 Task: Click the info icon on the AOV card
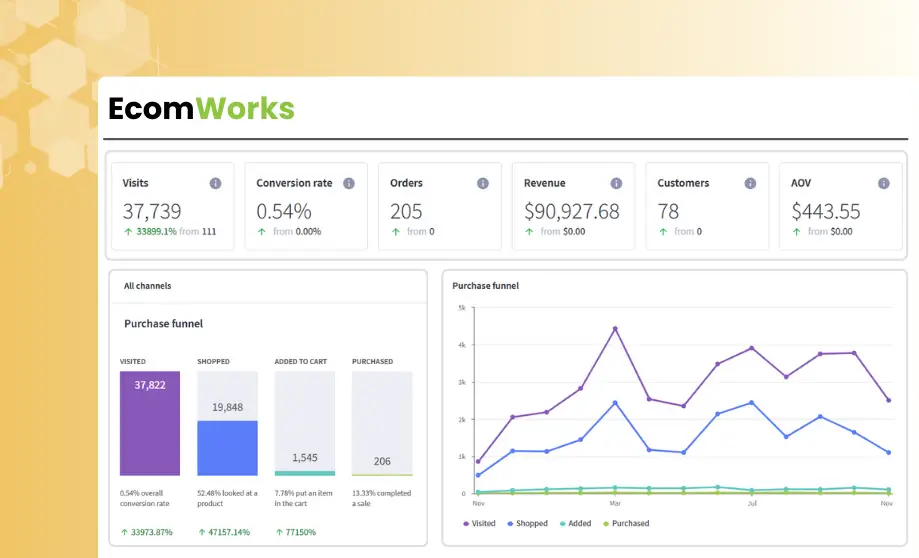point(884,183)
